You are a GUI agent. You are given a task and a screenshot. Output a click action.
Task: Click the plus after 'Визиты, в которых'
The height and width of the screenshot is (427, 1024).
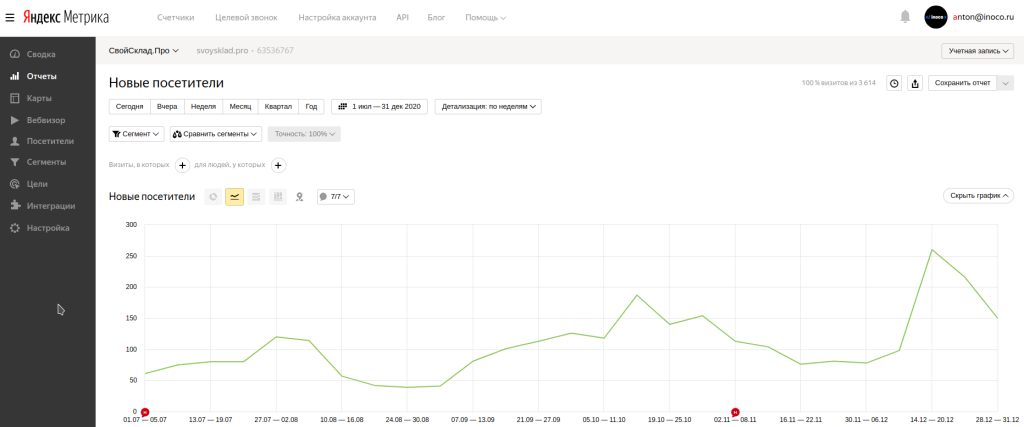(x=182, y=165)
